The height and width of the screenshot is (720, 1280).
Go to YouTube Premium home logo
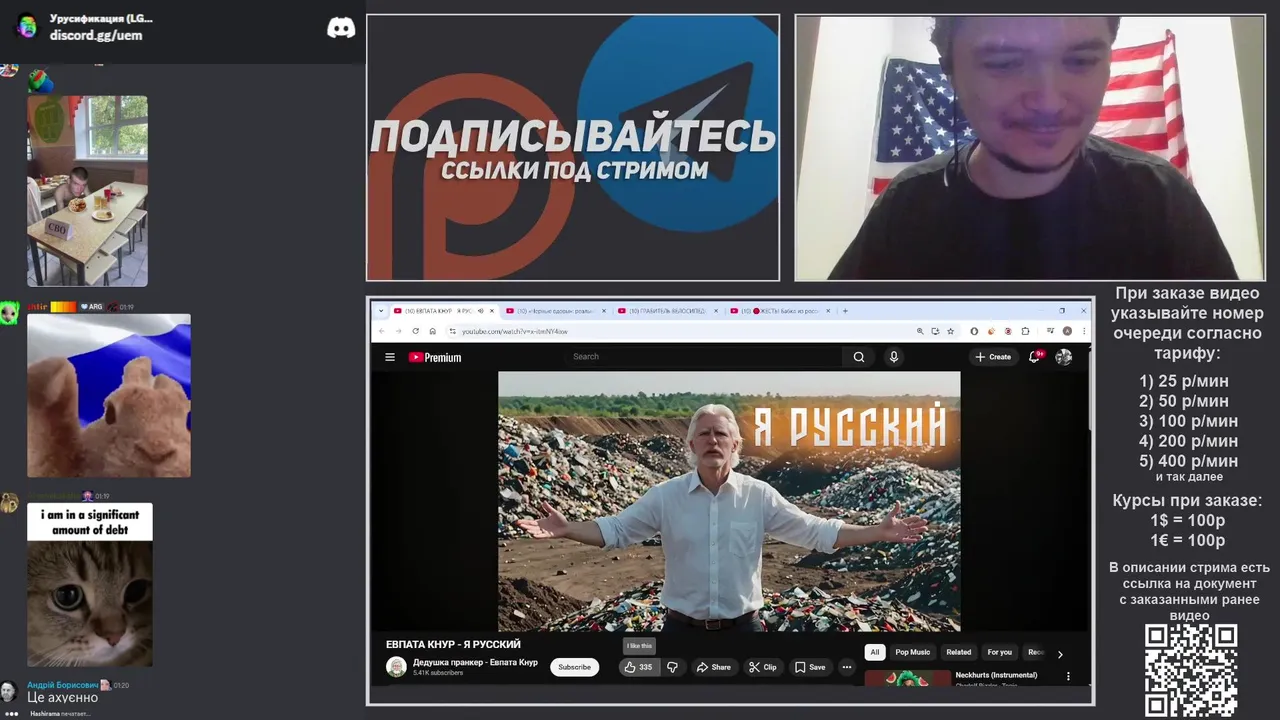click(x=435, y=357)
